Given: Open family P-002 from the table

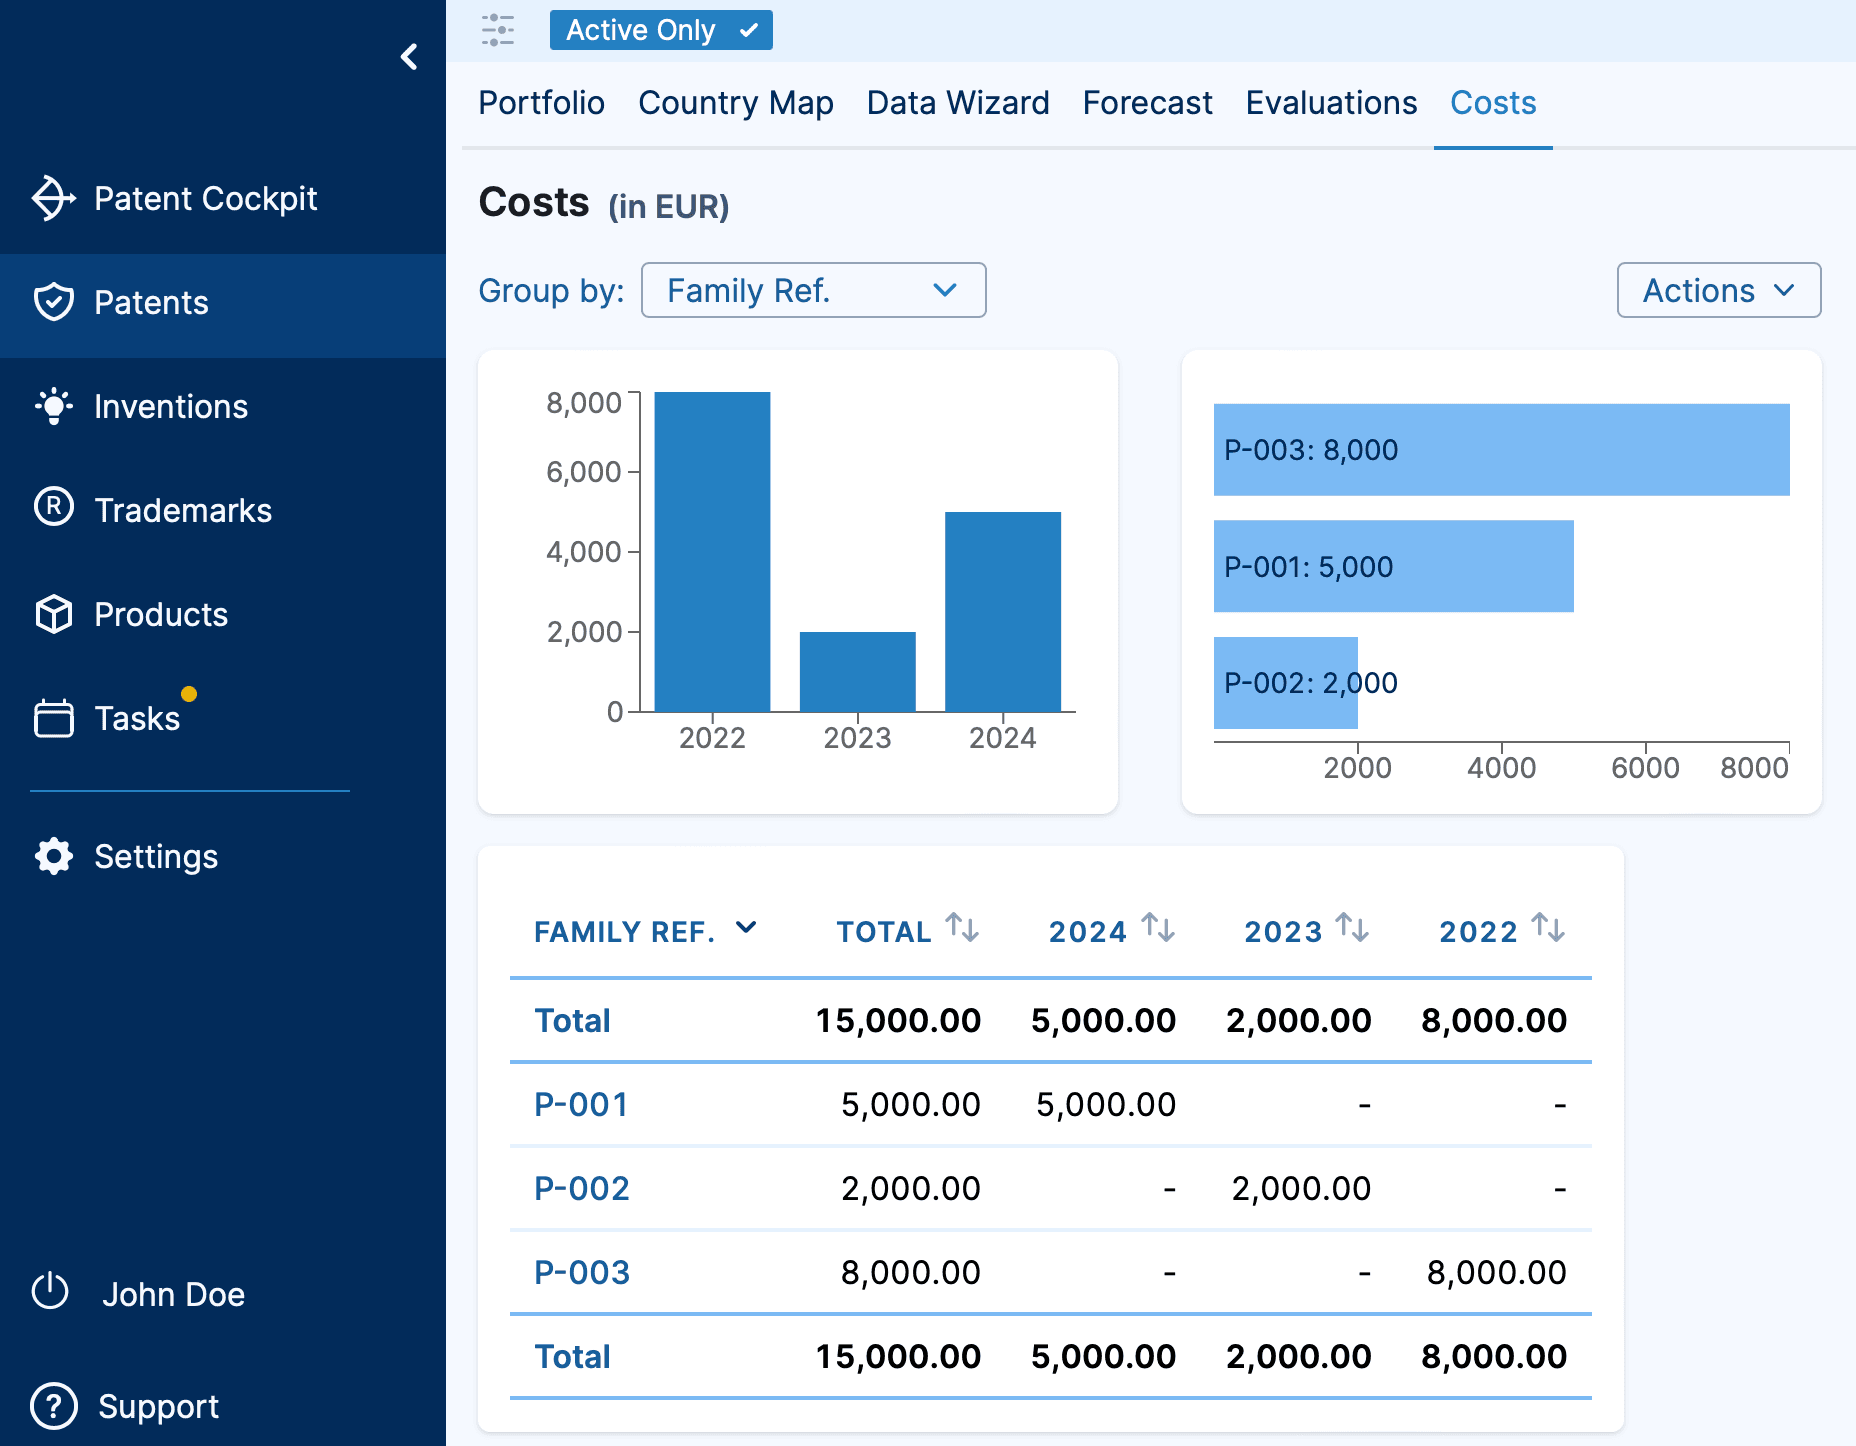Looking at the screenshot, I should pyautogui.click(x=582, y=1188).
